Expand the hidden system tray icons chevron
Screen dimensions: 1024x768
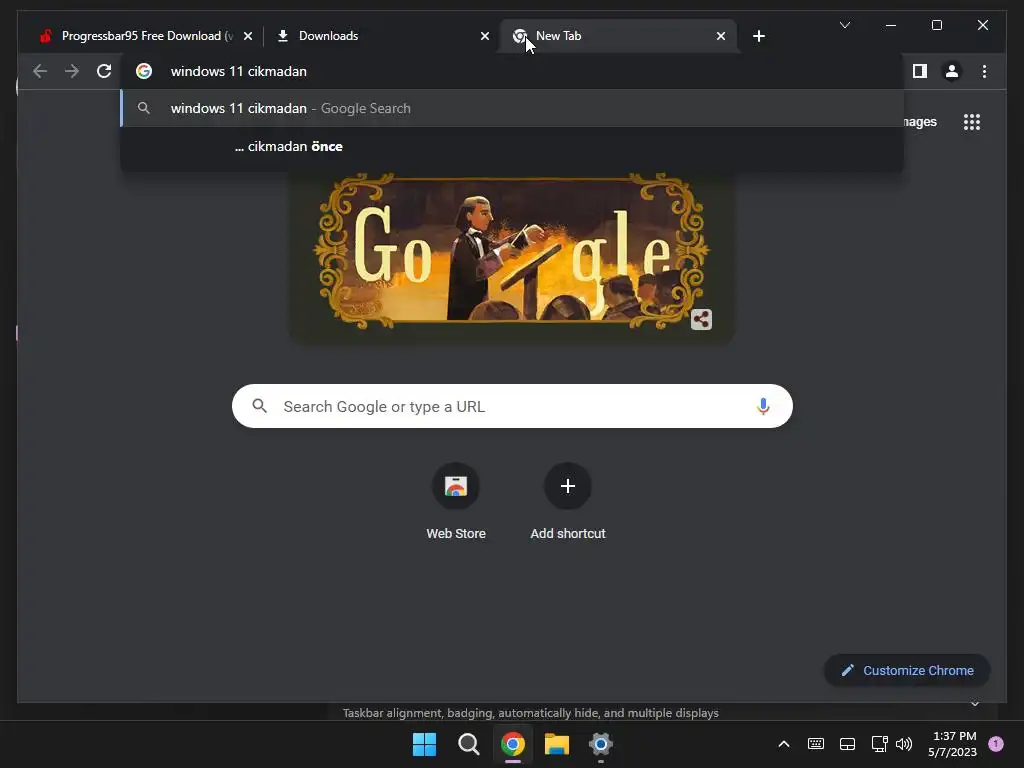tap(784, 744)
